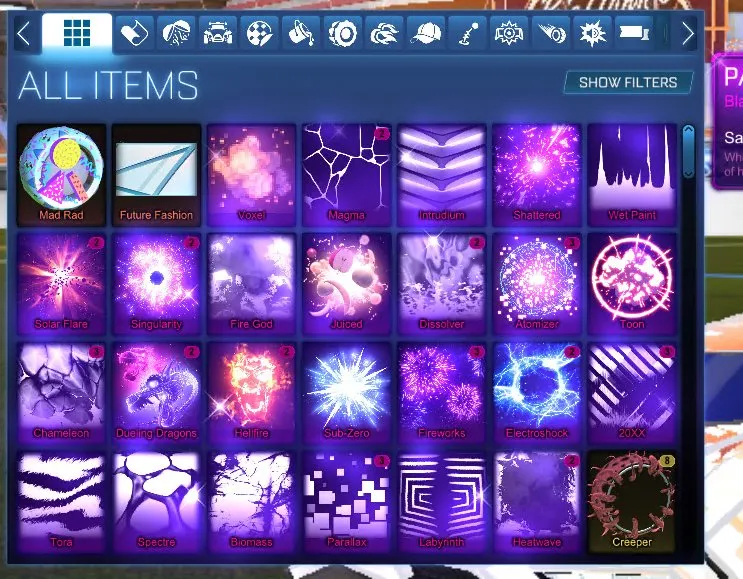Viewport: 743px width, 579px height.
Task: Select the Biomass item
Action: (251, 502)
